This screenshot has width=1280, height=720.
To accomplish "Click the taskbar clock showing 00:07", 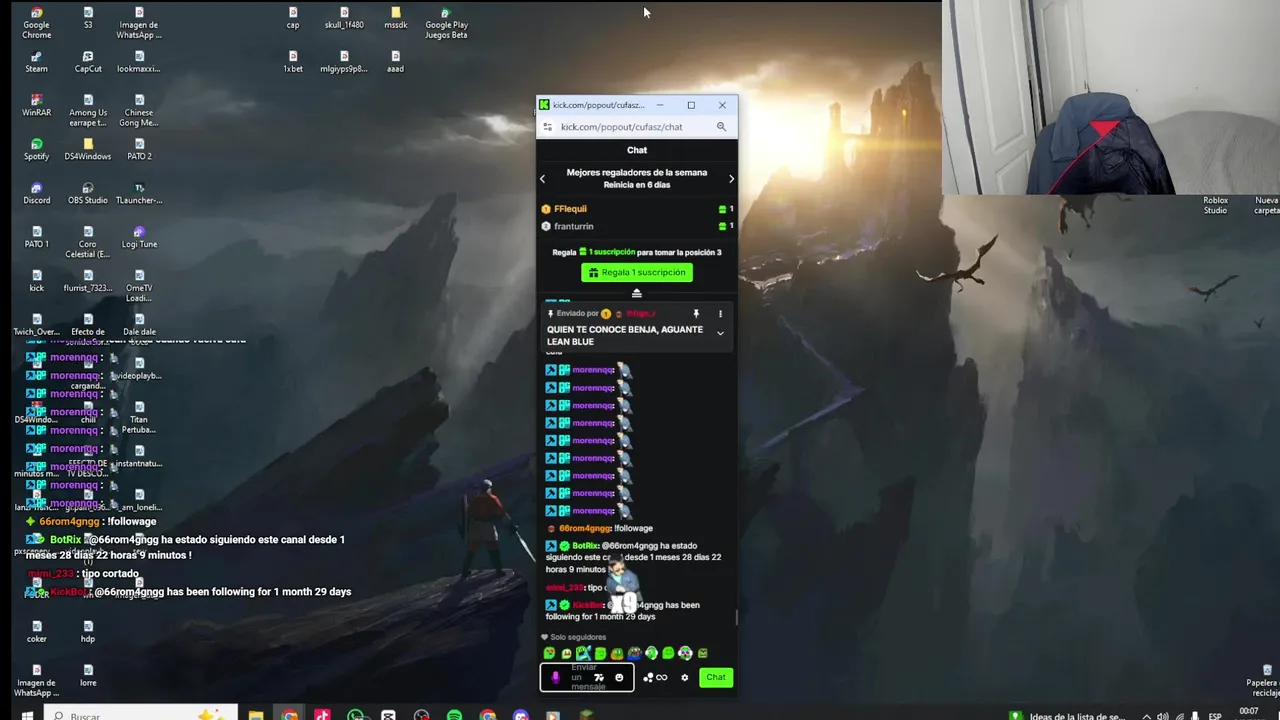I will point(1249,712).
